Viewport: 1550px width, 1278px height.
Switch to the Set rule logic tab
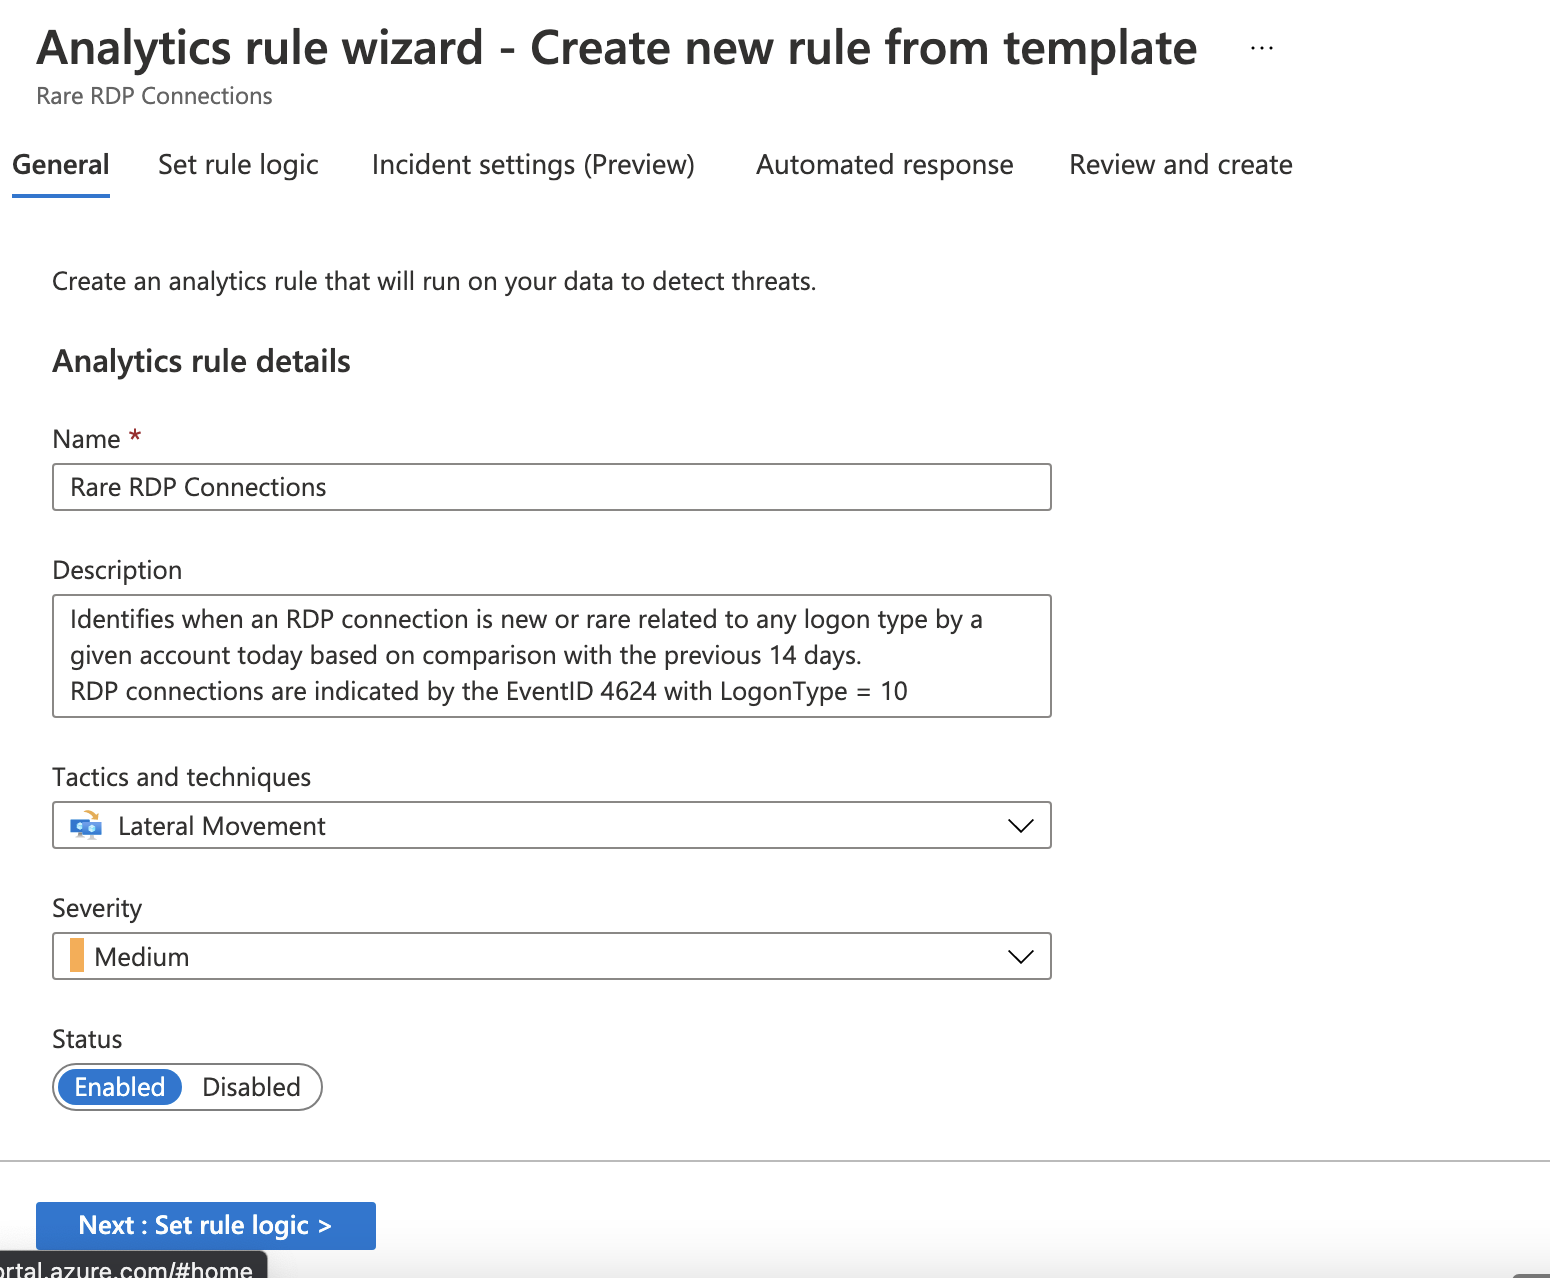tap(237, 164)
